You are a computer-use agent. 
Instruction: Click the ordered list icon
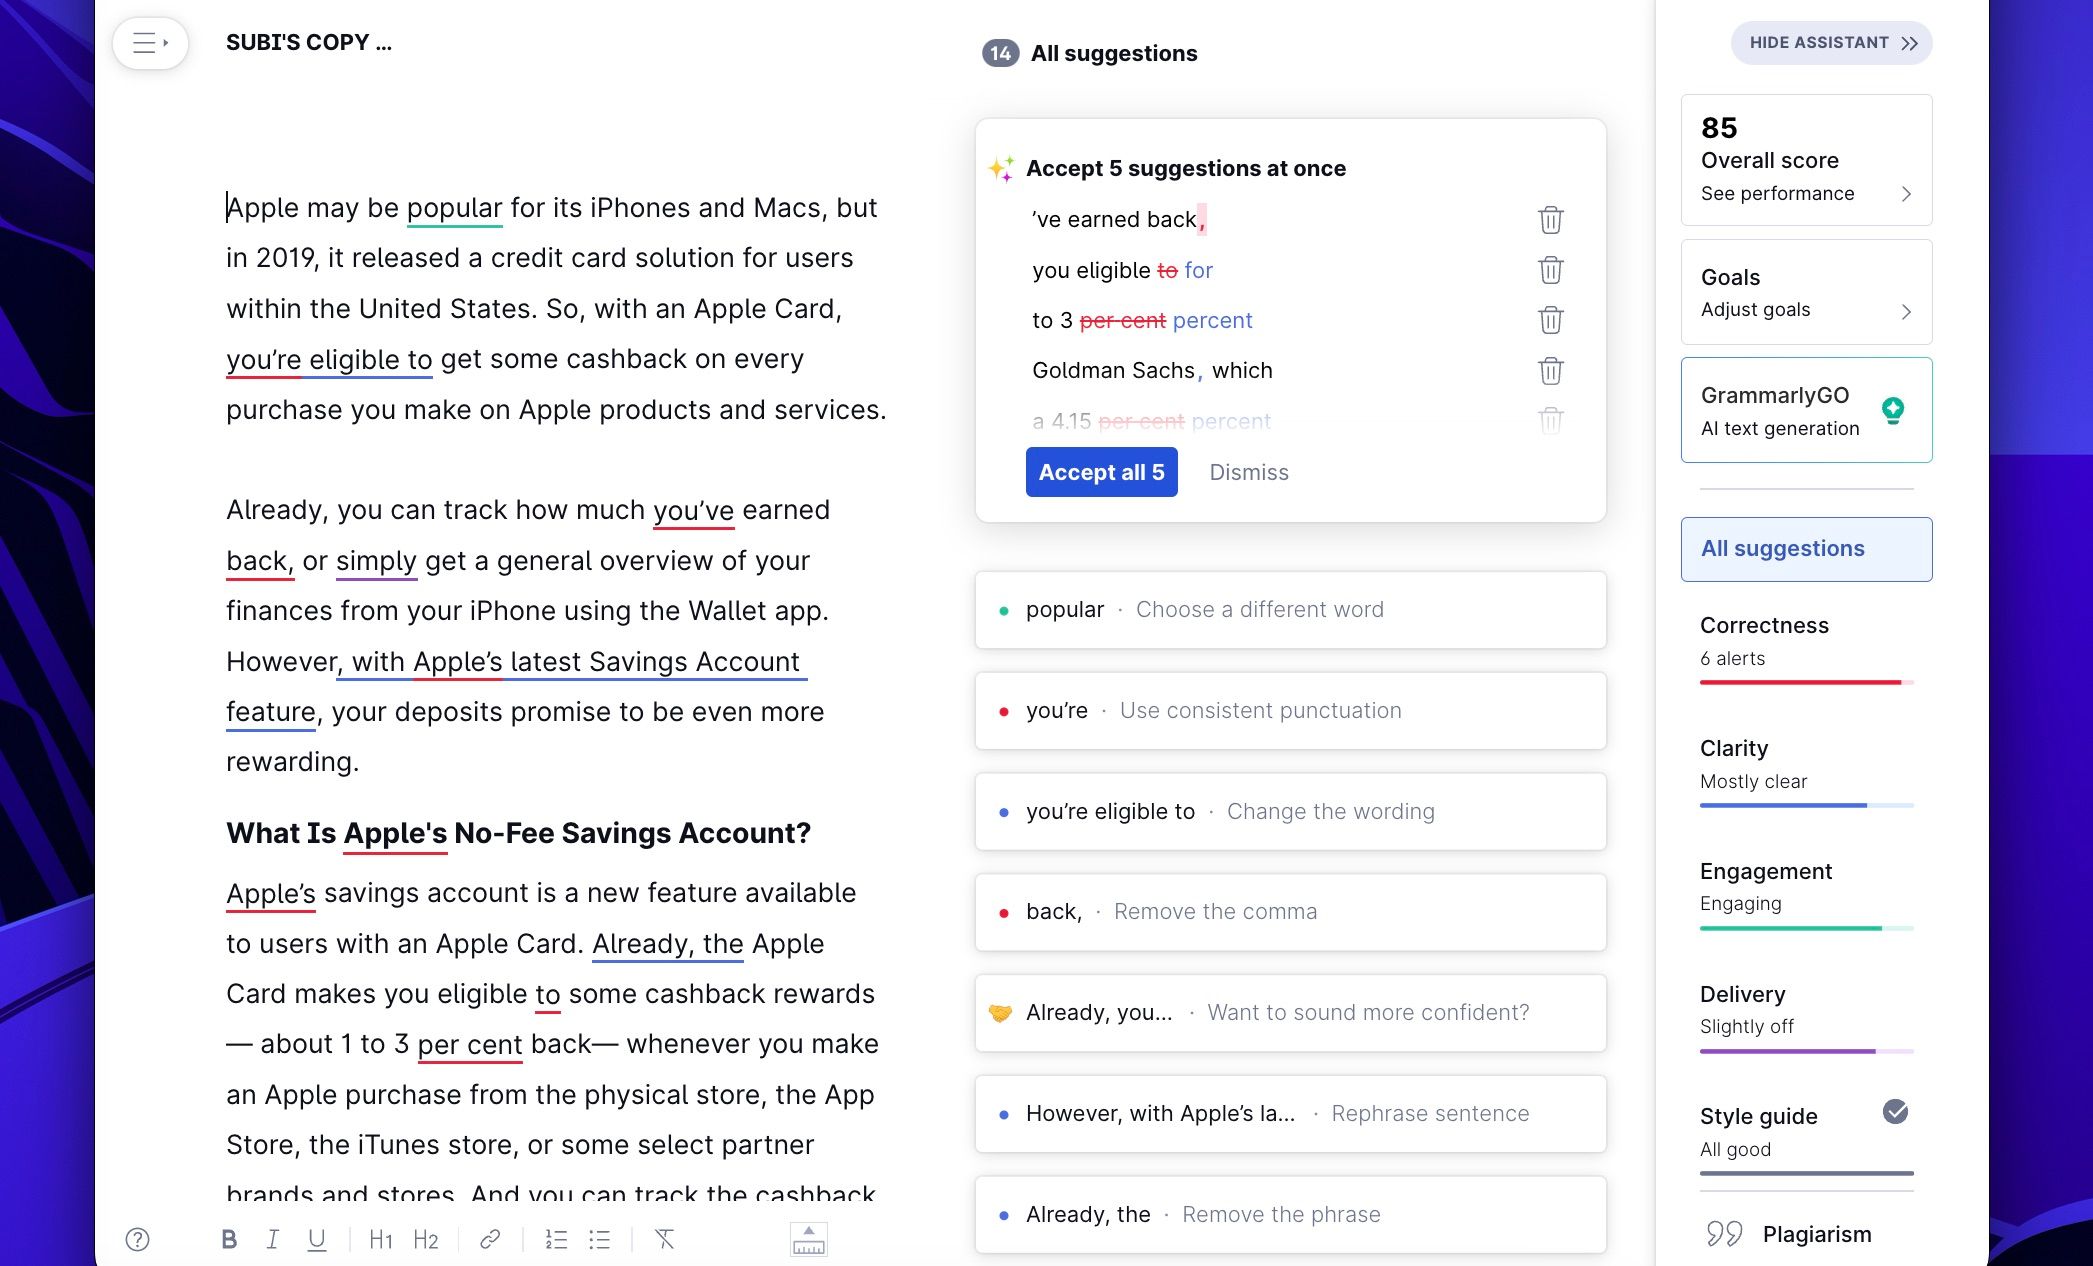coord(555,1238)
